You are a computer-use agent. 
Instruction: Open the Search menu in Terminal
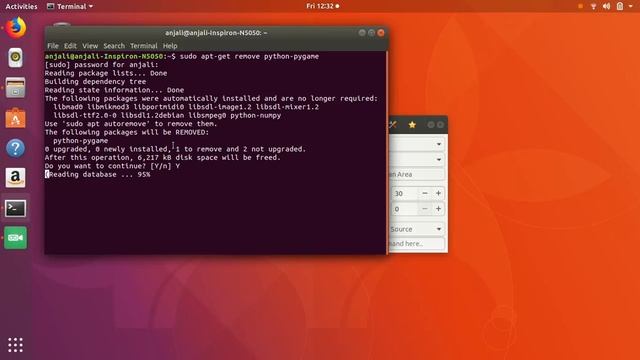tap(114, 46)
